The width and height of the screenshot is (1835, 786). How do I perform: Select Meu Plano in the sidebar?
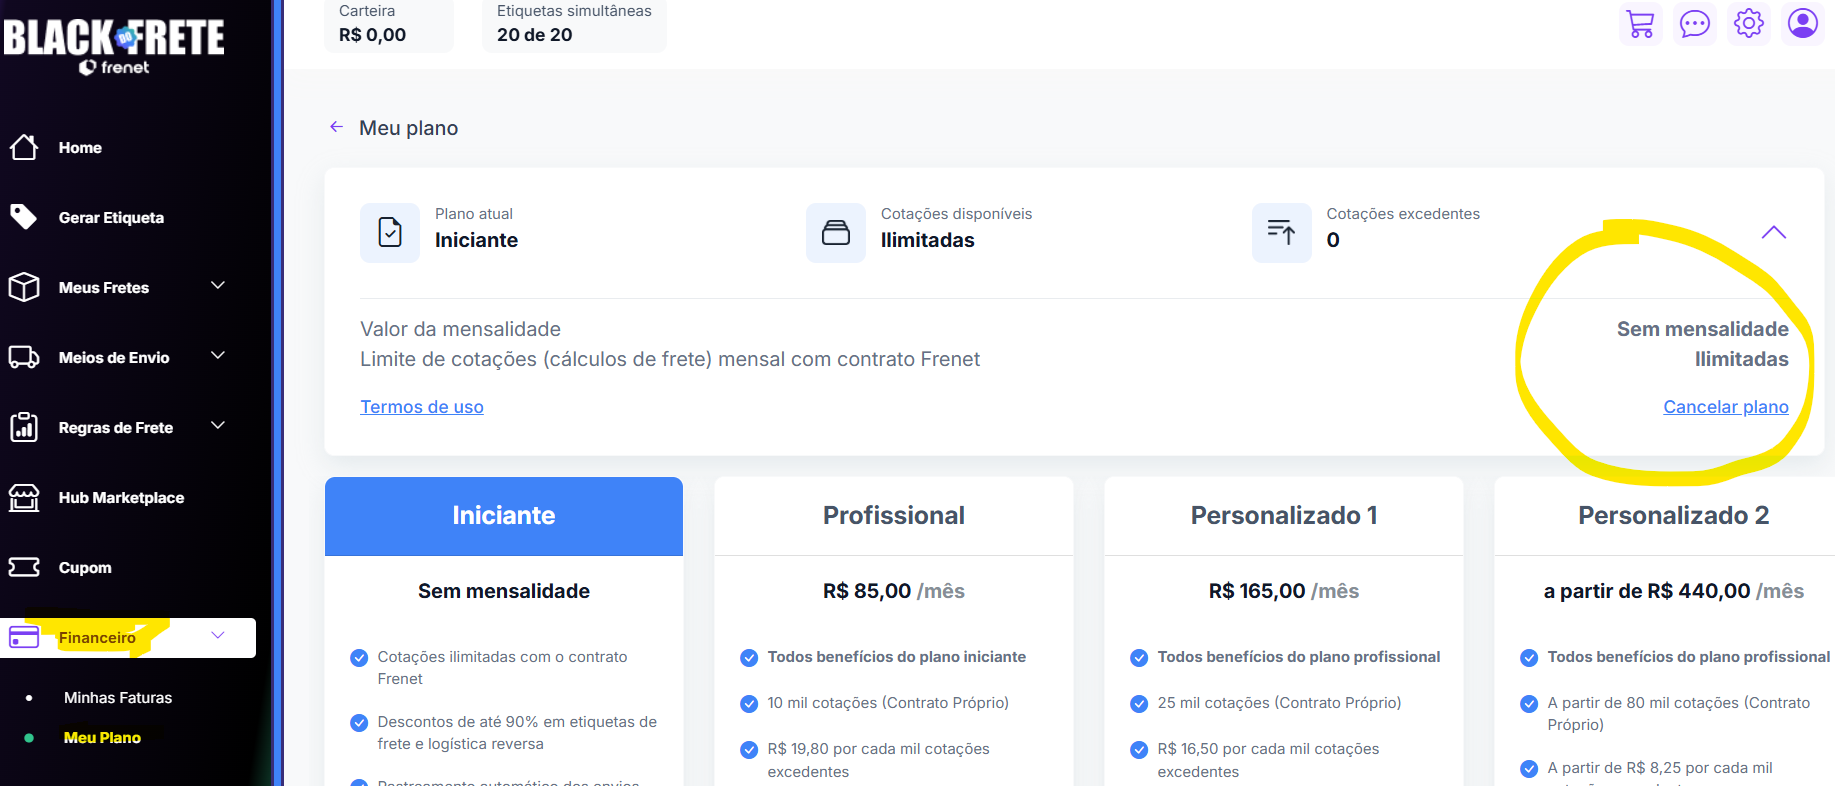point(102,738)
